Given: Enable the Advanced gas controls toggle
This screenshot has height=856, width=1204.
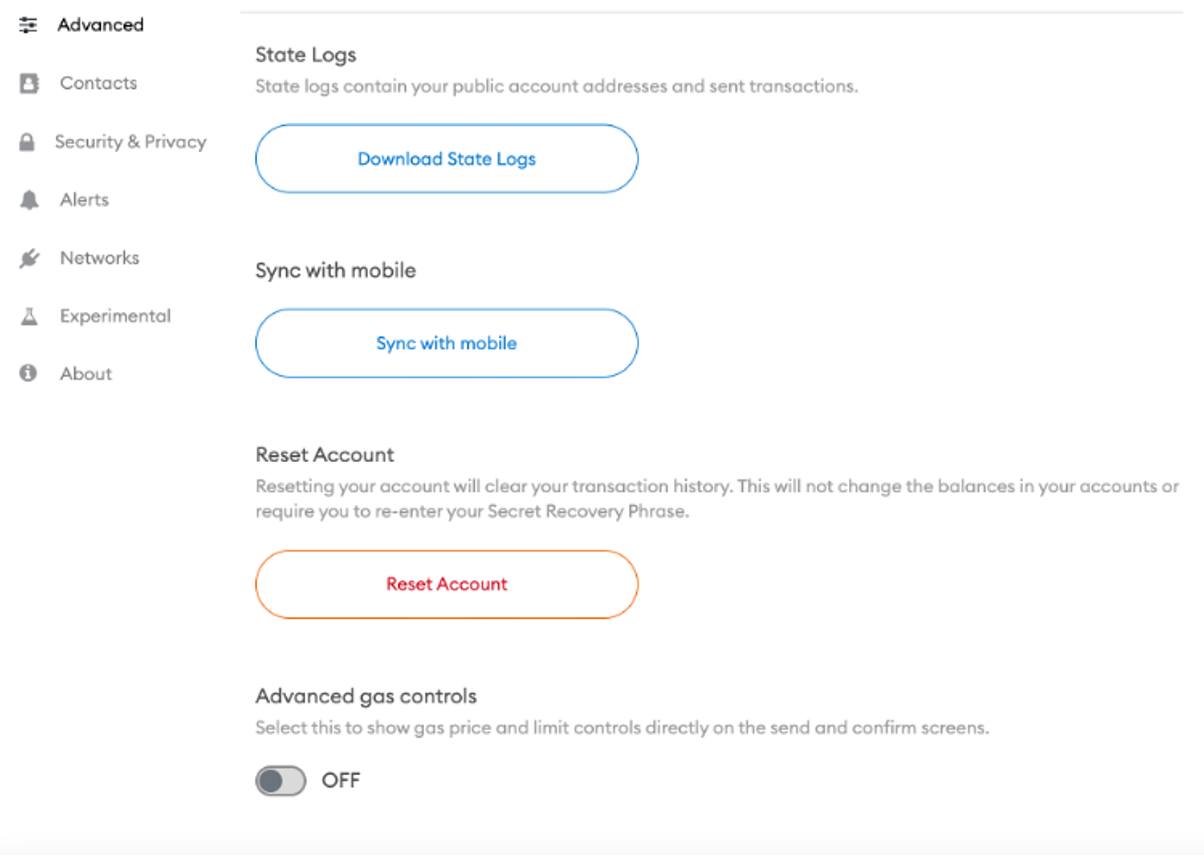Looking at the screenshot, I should pos(280,781).
